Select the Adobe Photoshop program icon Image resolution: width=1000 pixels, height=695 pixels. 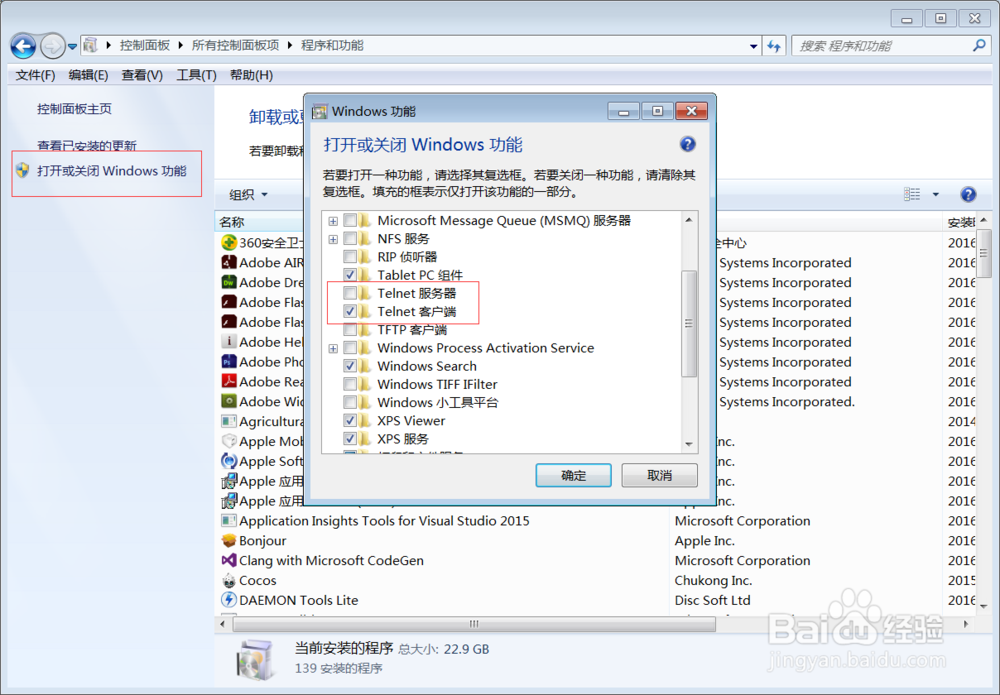[228, 362]
